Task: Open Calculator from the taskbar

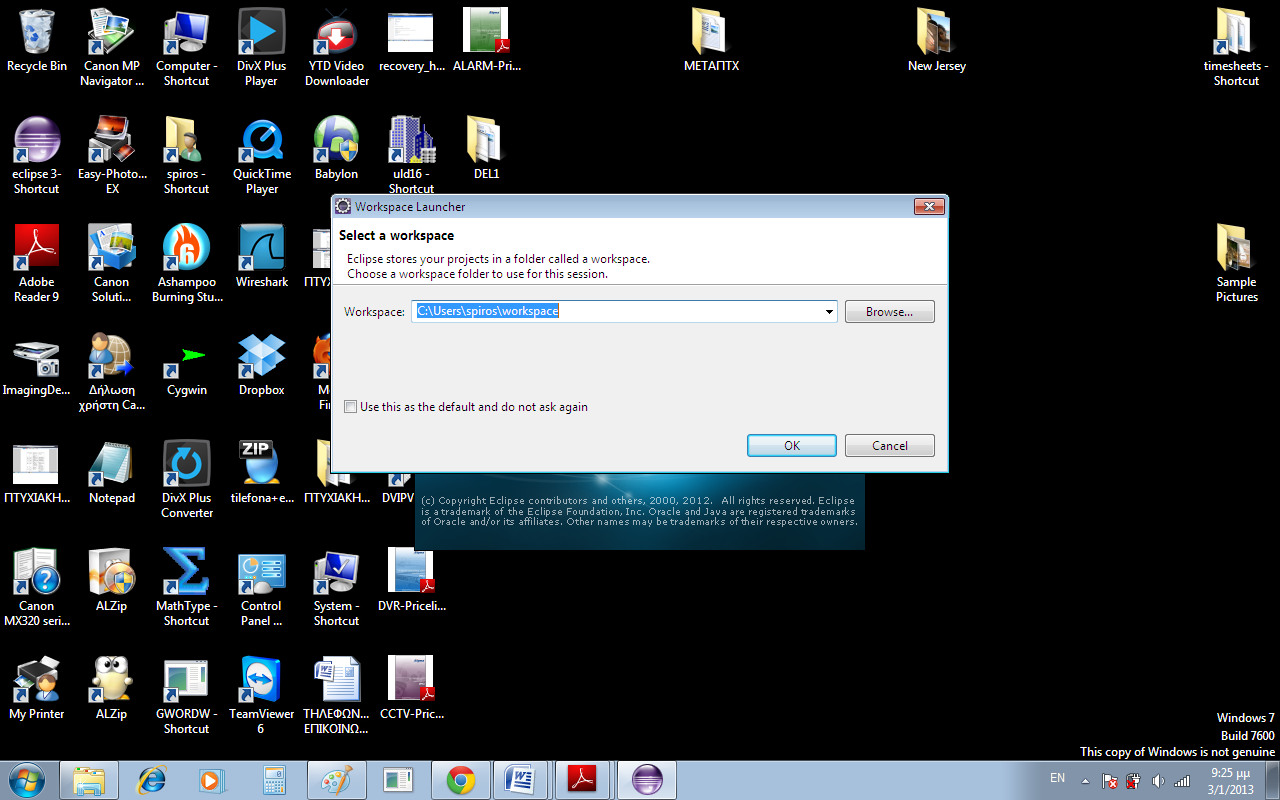Action: [x=274, y=780]
